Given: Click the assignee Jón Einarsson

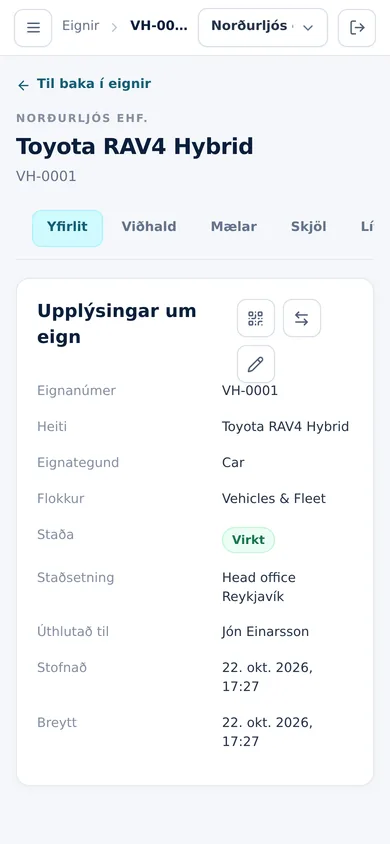Looking at the screenshot, I should (266, 632).
